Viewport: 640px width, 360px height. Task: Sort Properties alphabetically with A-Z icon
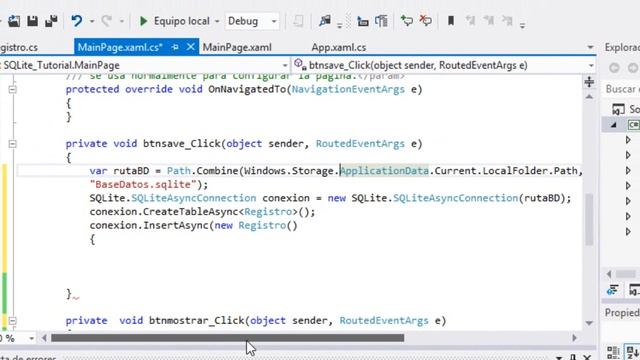point(633,352)
